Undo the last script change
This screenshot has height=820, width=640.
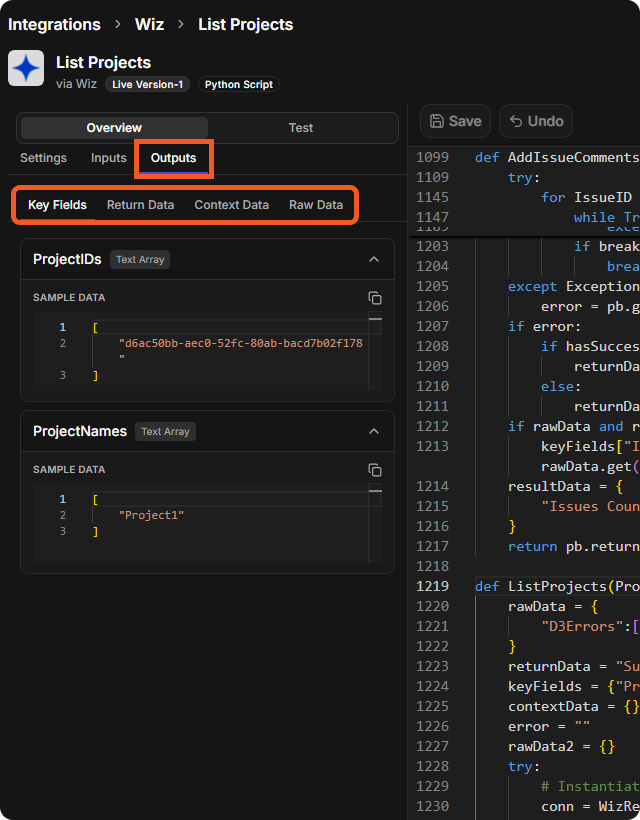coord(536,121)
